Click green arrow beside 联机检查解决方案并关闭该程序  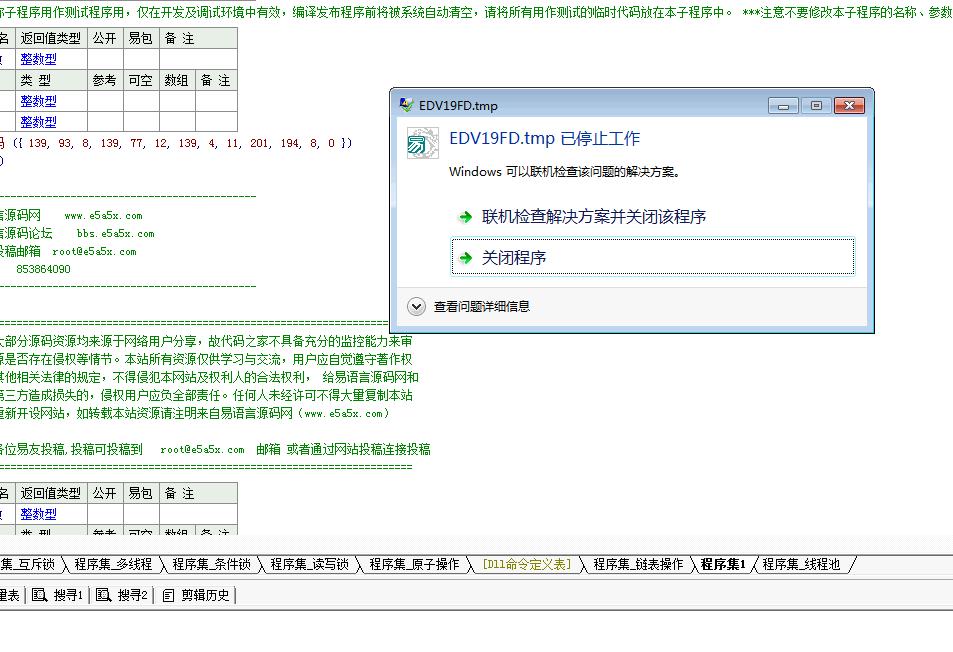(465, 217)
